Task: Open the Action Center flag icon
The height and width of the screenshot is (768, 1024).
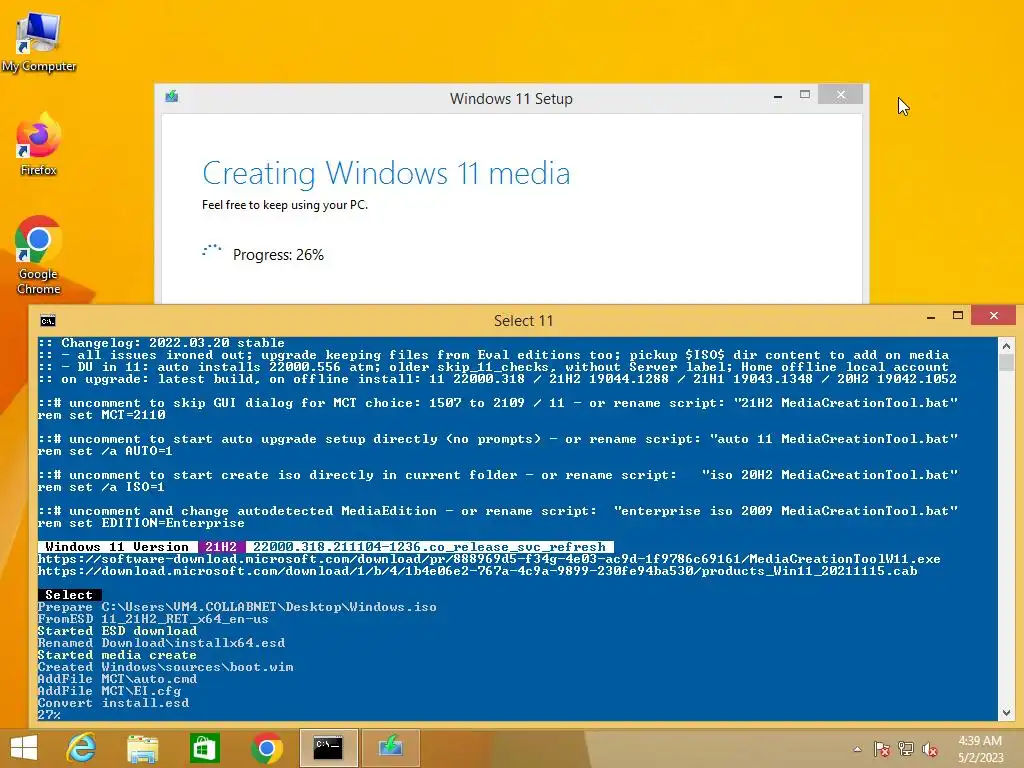Action: pyautogui.click(x=882, y=749)
